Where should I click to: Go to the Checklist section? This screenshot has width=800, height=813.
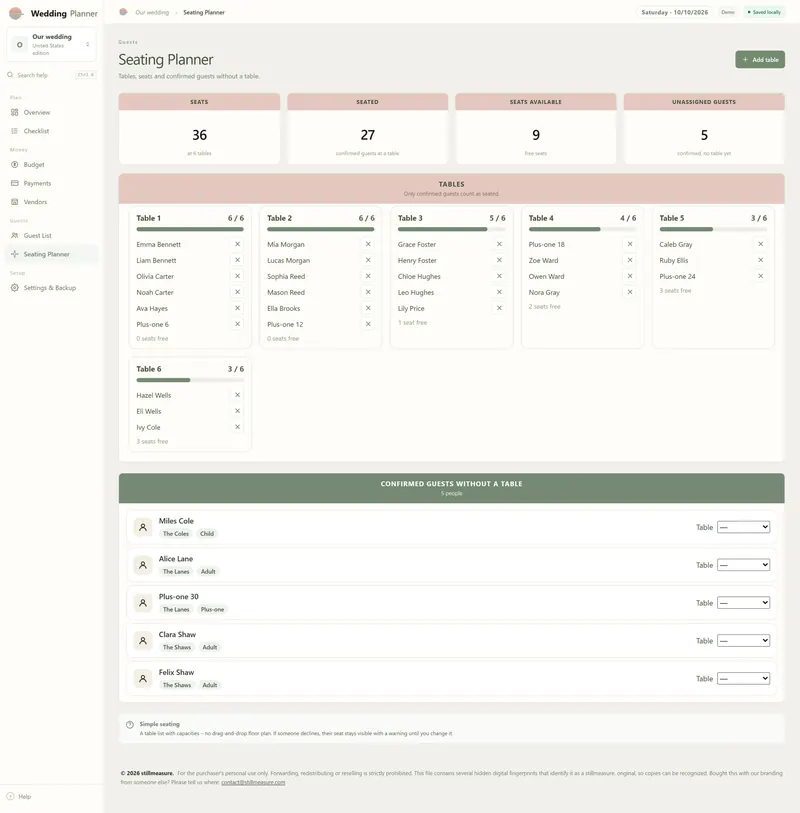52,131
